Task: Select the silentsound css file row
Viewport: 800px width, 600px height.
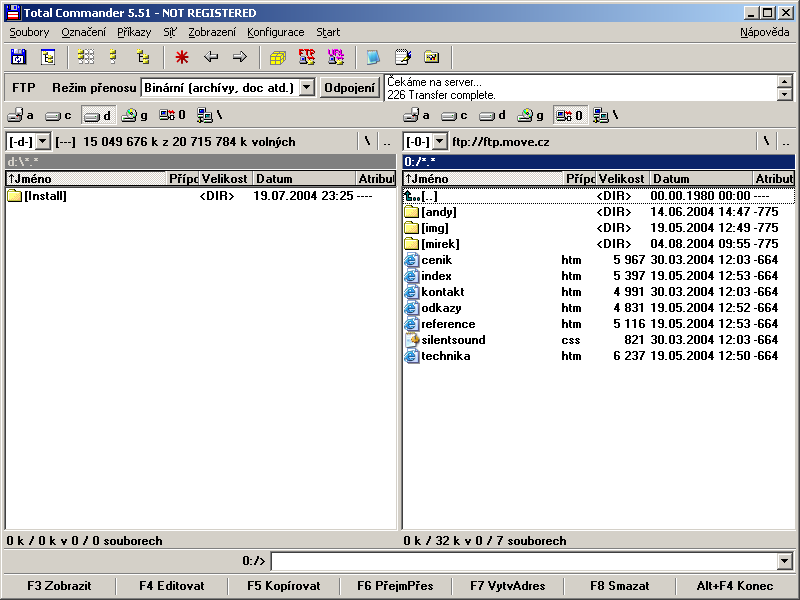Action: [x=598, y=340]
